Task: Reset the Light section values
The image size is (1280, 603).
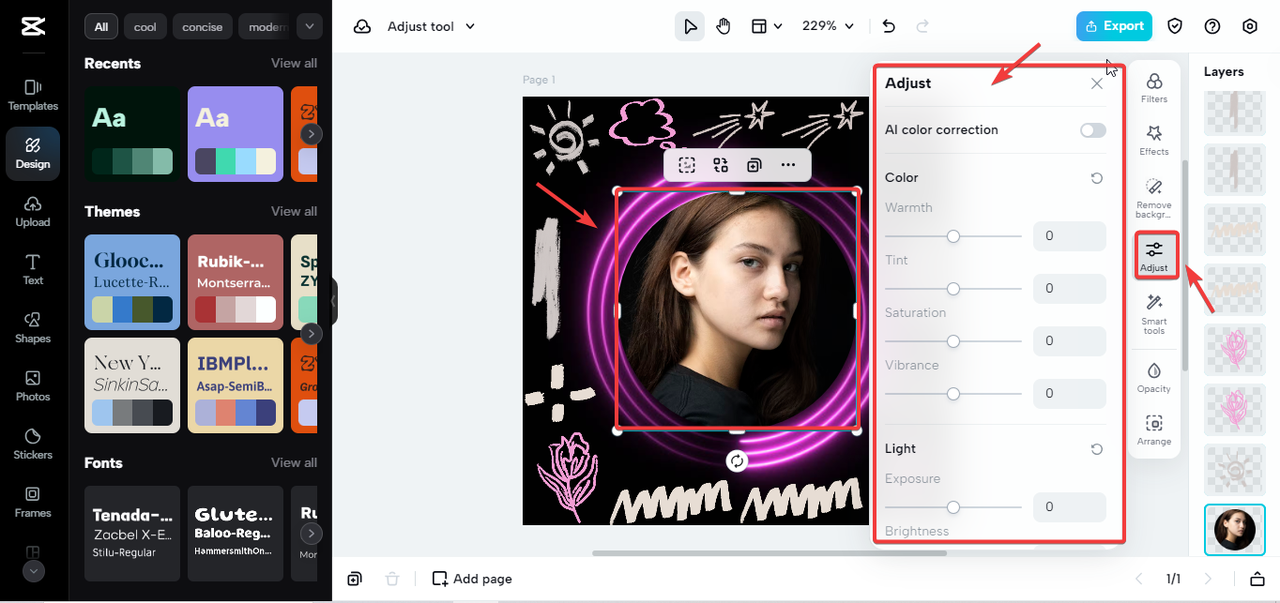Action: pos(1097,449)
